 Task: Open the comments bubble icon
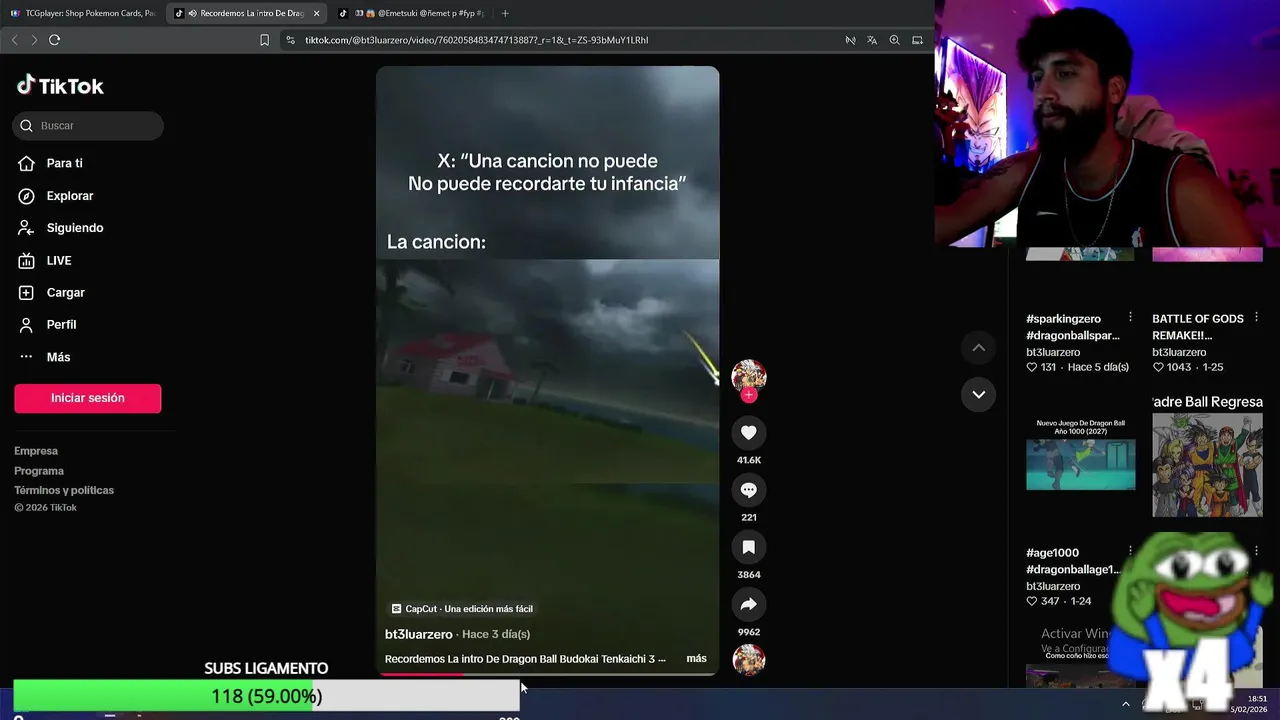(748, 490)
